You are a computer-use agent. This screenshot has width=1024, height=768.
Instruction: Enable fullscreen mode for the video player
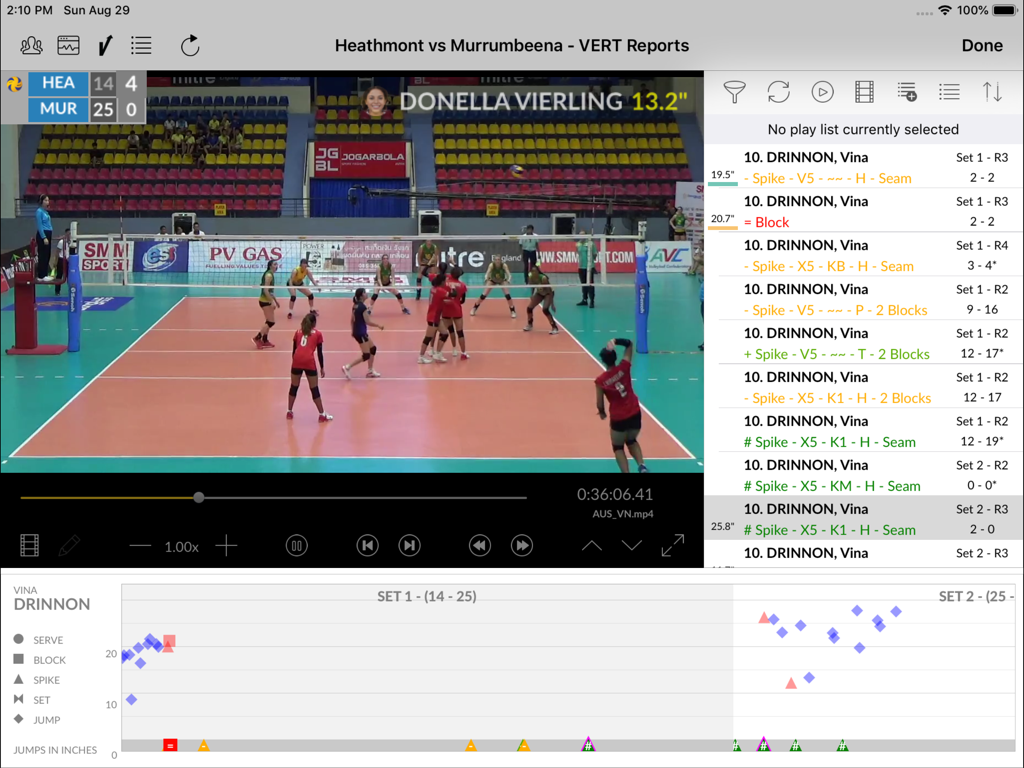tap(673, 545)
